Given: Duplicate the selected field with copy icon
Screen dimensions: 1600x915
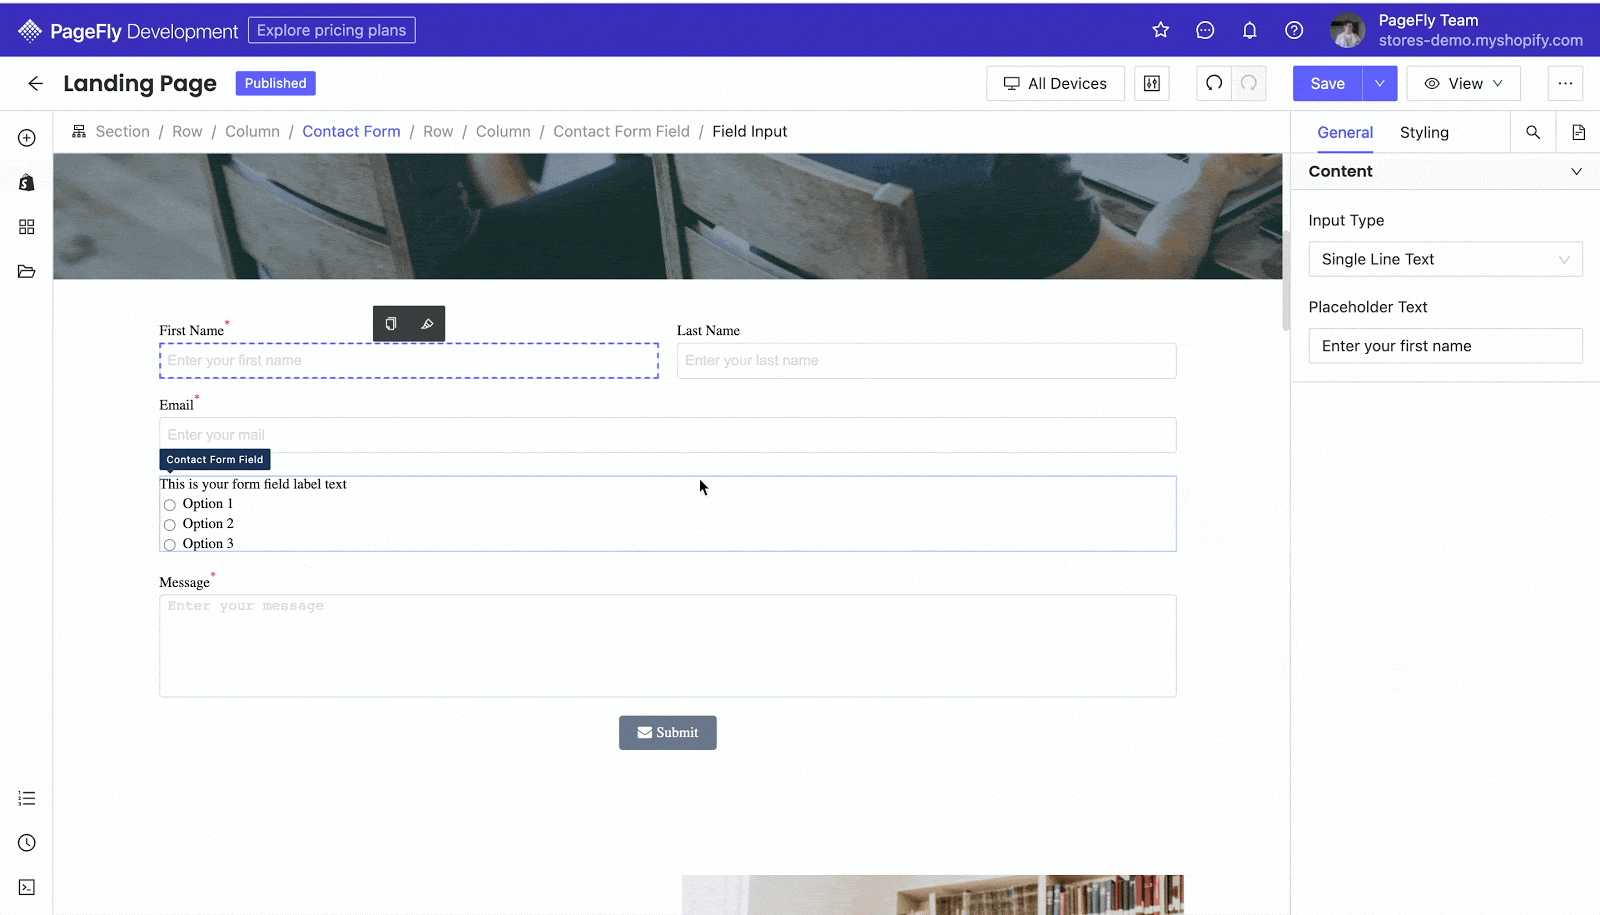Looking at the screenshot, I should click(391, 324).
